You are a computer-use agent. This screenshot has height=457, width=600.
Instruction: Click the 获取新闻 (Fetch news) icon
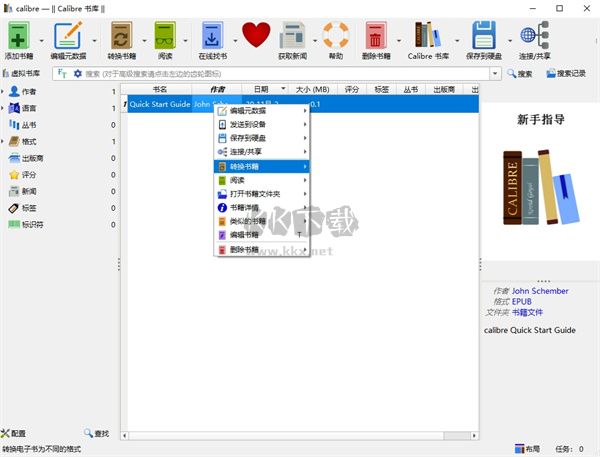coord(292,36)
